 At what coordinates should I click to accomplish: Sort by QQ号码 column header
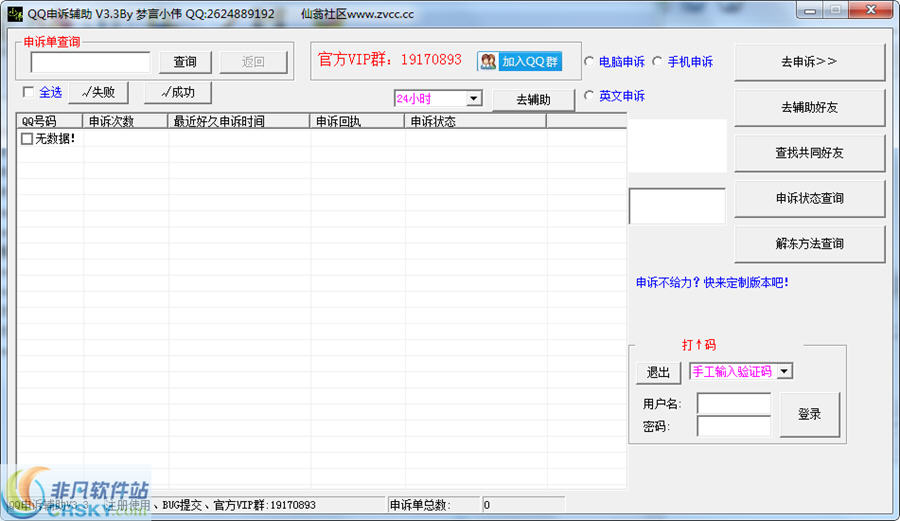point(49,121)
